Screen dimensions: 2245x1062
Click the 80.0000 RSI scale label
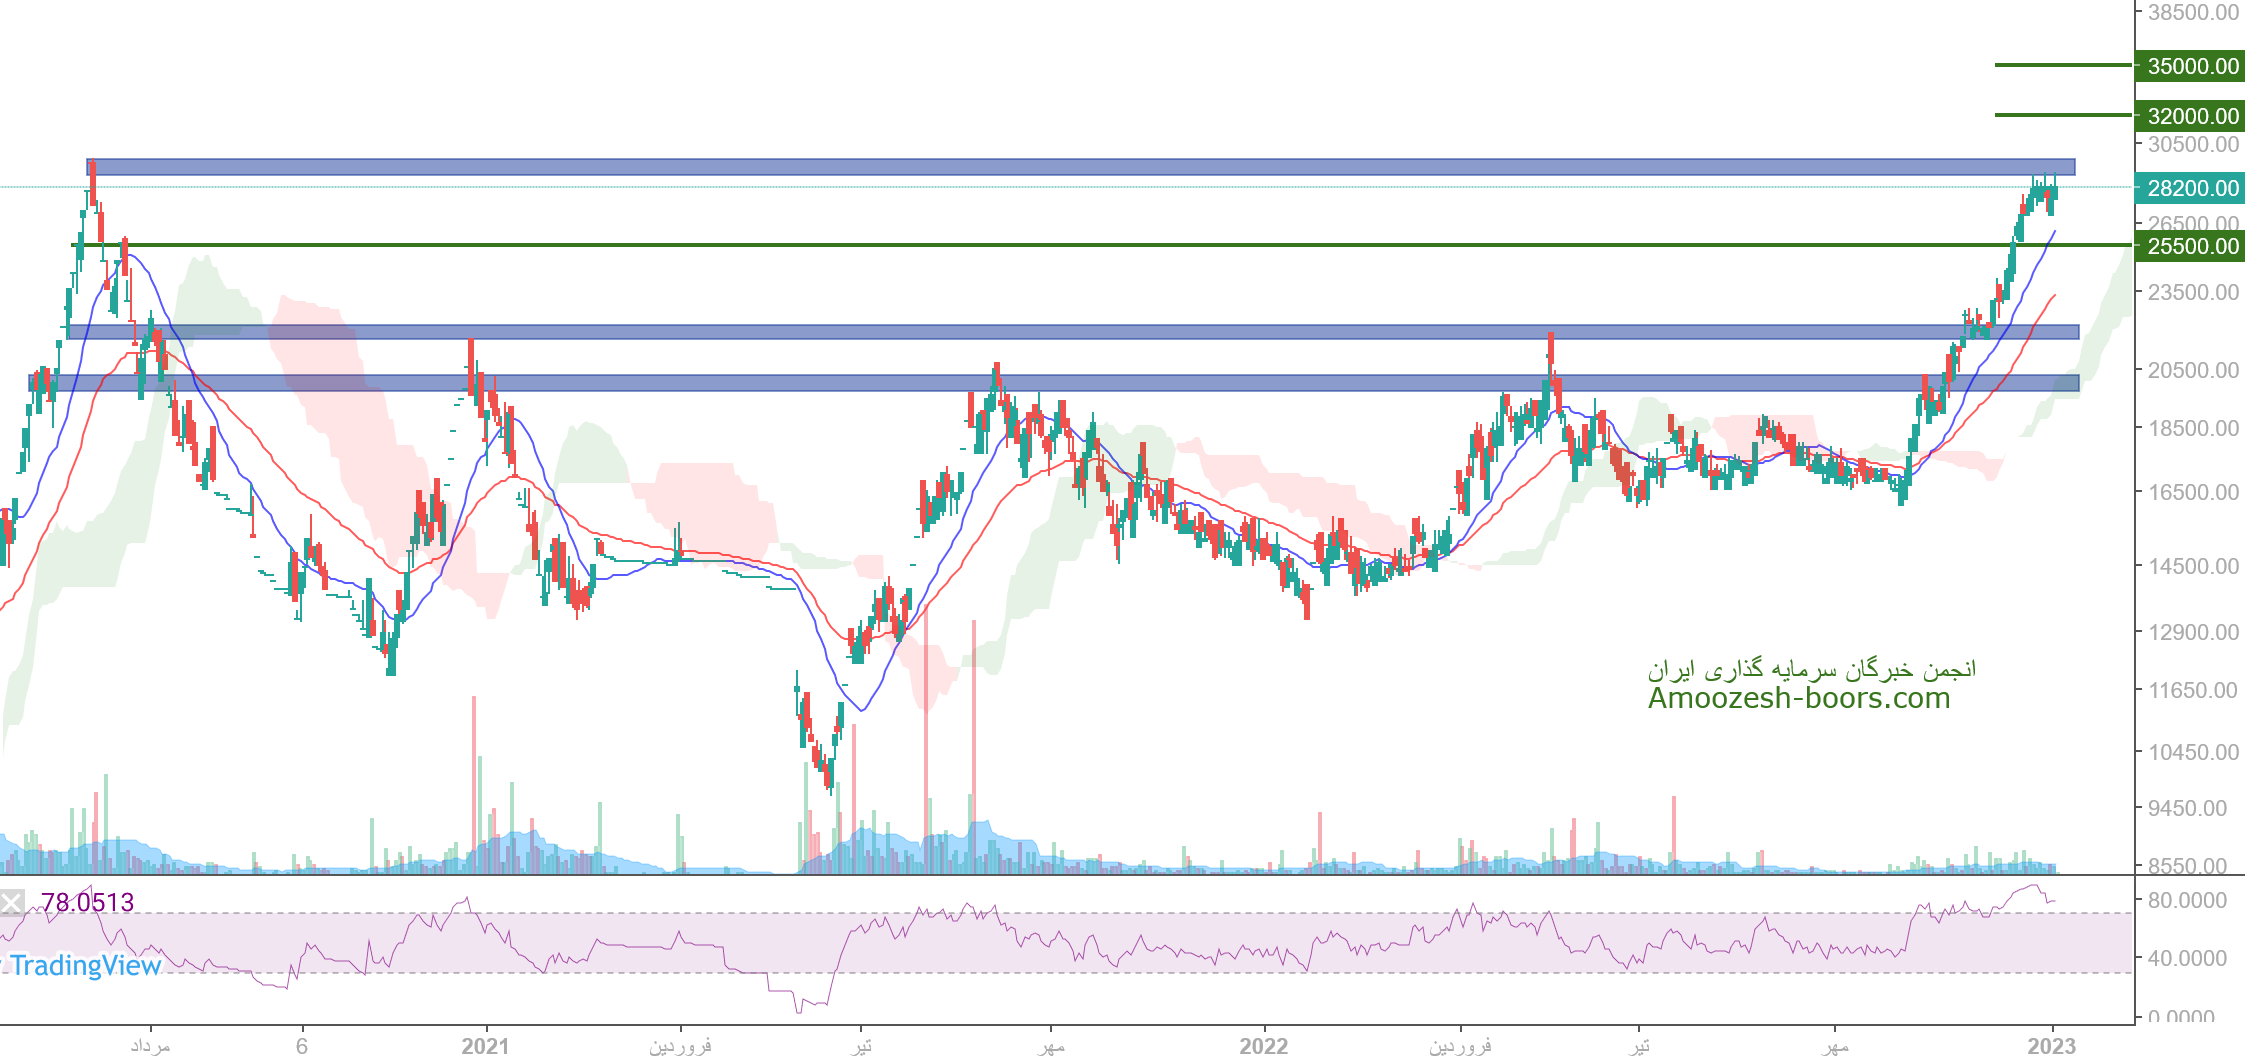pyautogui.click(x=2186, y=900)
